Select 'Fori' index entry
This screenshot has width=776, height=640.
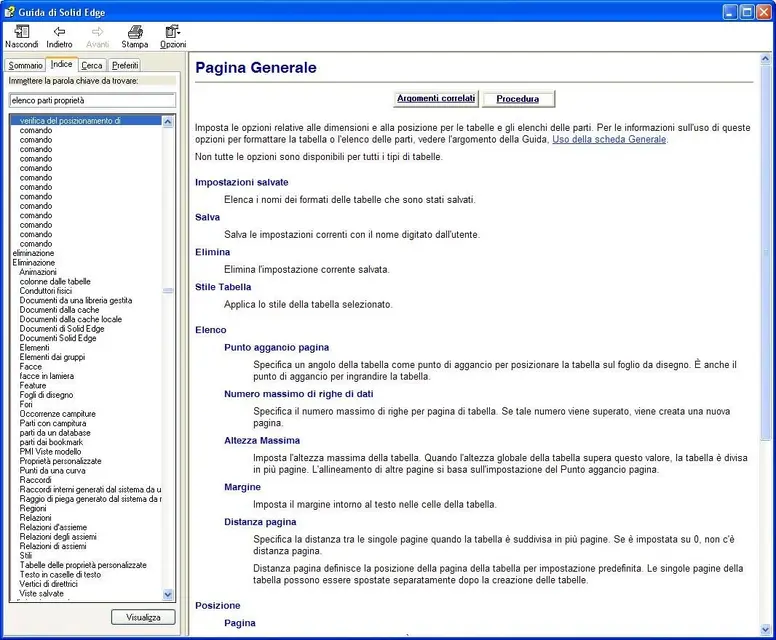(x=26, y=404)
